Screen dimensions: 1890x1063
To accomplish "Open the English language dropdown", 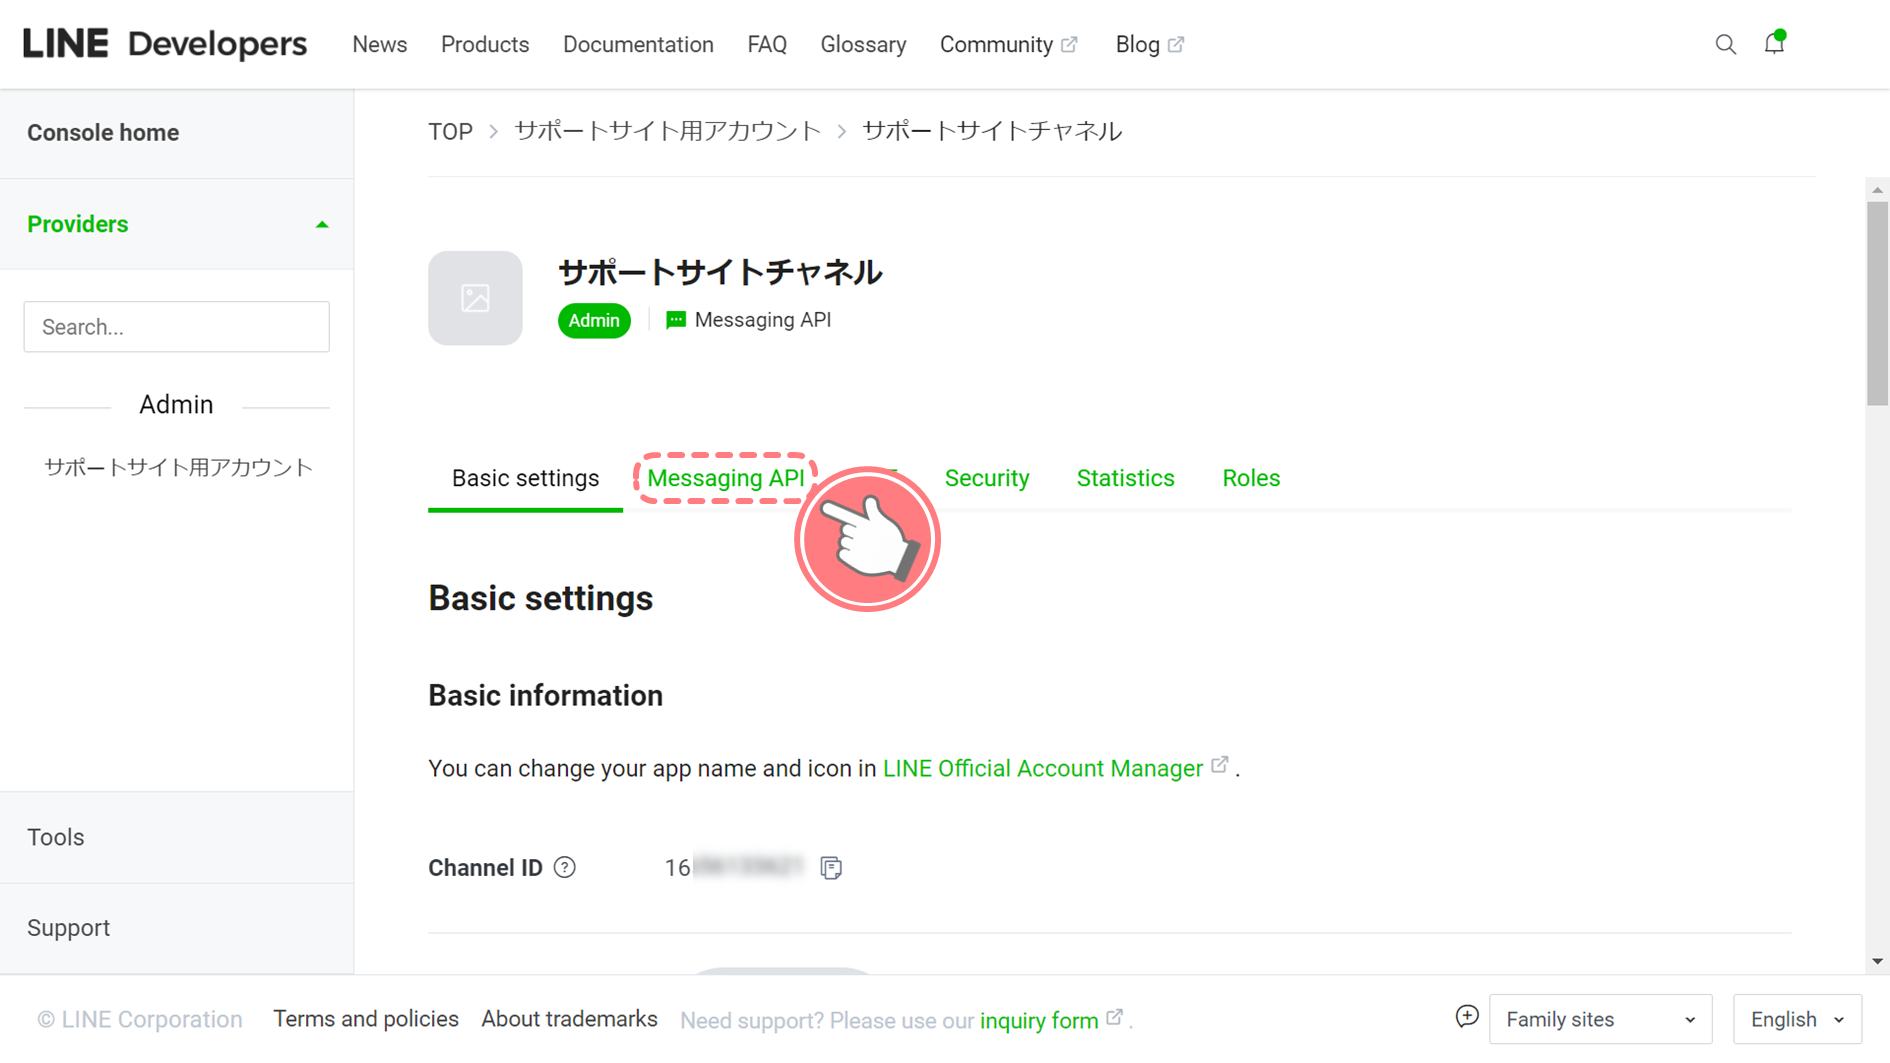I will pos(1797,1019).
